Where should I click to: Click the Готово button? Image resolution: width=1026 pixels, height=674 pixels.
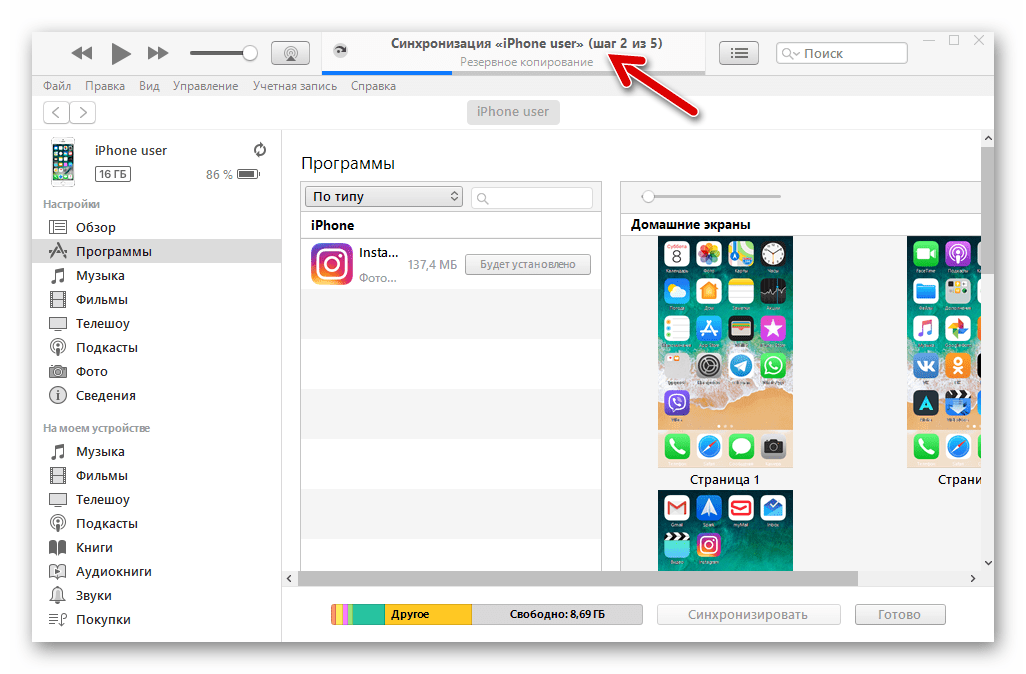[x=900, y=614]
